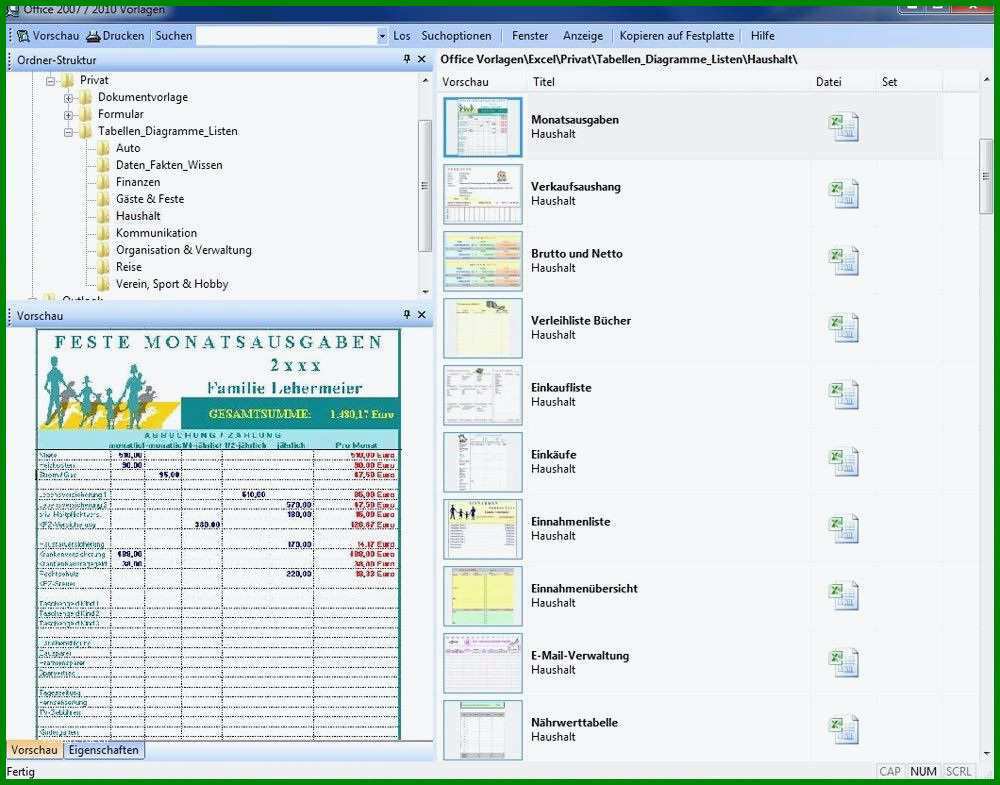The height and width of the screenshot is (785, 1000).
Task: Collapse the Tabellen_Diagramme_Listen node
Action: (69, 133)
